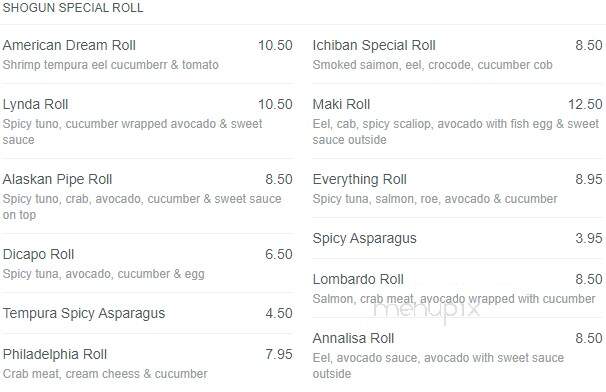Choose the Dicapo Roll item
Screen dimensions: 606x392
point(147,263)
